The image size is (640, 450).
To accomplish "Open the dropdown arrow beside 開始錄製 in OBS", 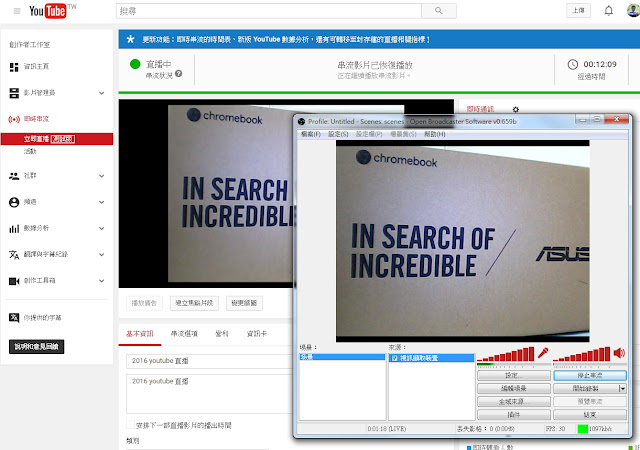I will tap(622, 388).
